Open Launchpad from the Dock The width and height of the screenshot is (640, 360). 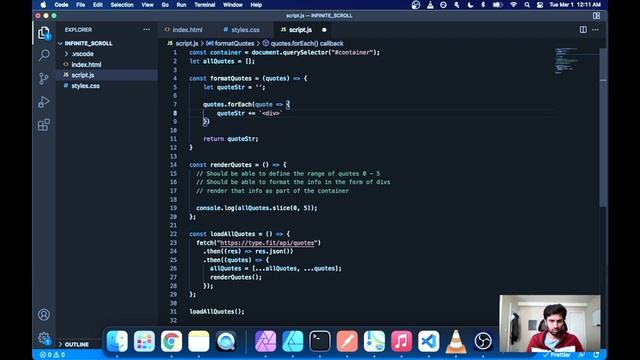(144, 341)
